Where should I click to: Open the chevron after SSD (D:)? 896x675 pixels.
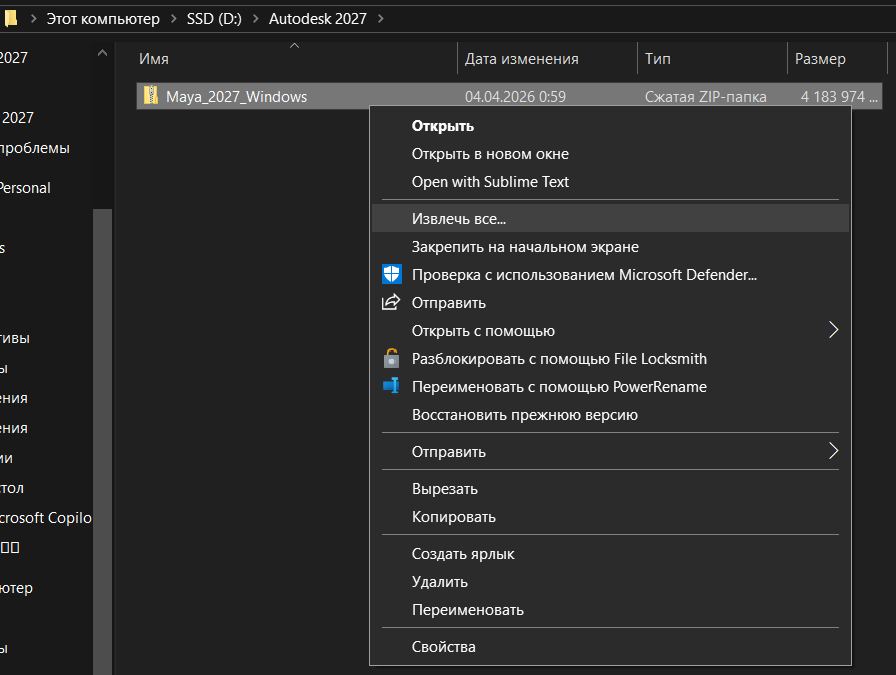[x=255, y=19]
